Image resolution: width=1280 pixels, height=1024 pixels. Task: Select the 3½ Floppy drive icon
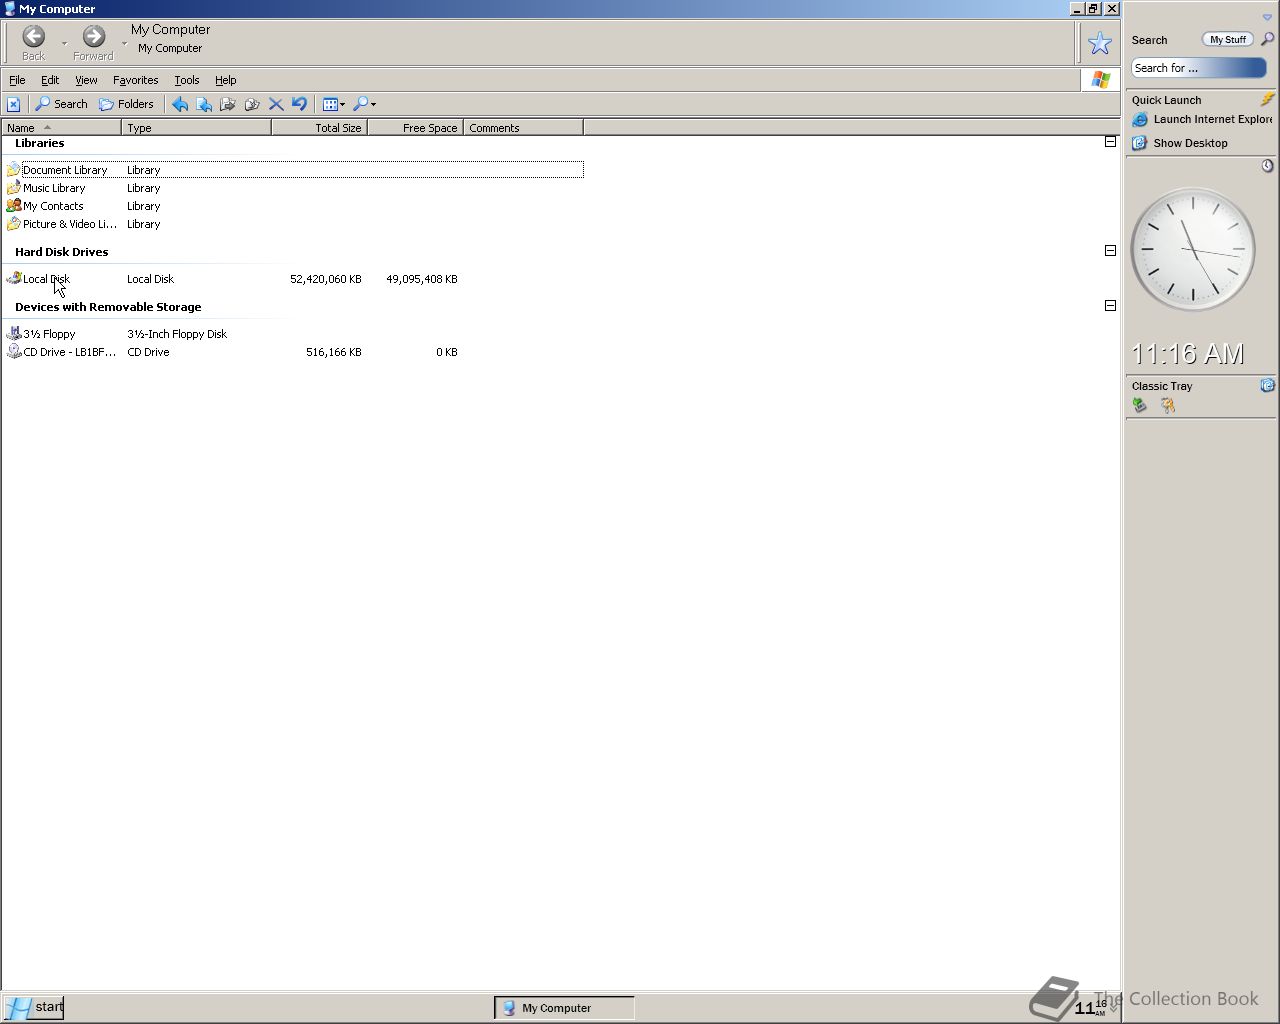(x=14, y=334)
